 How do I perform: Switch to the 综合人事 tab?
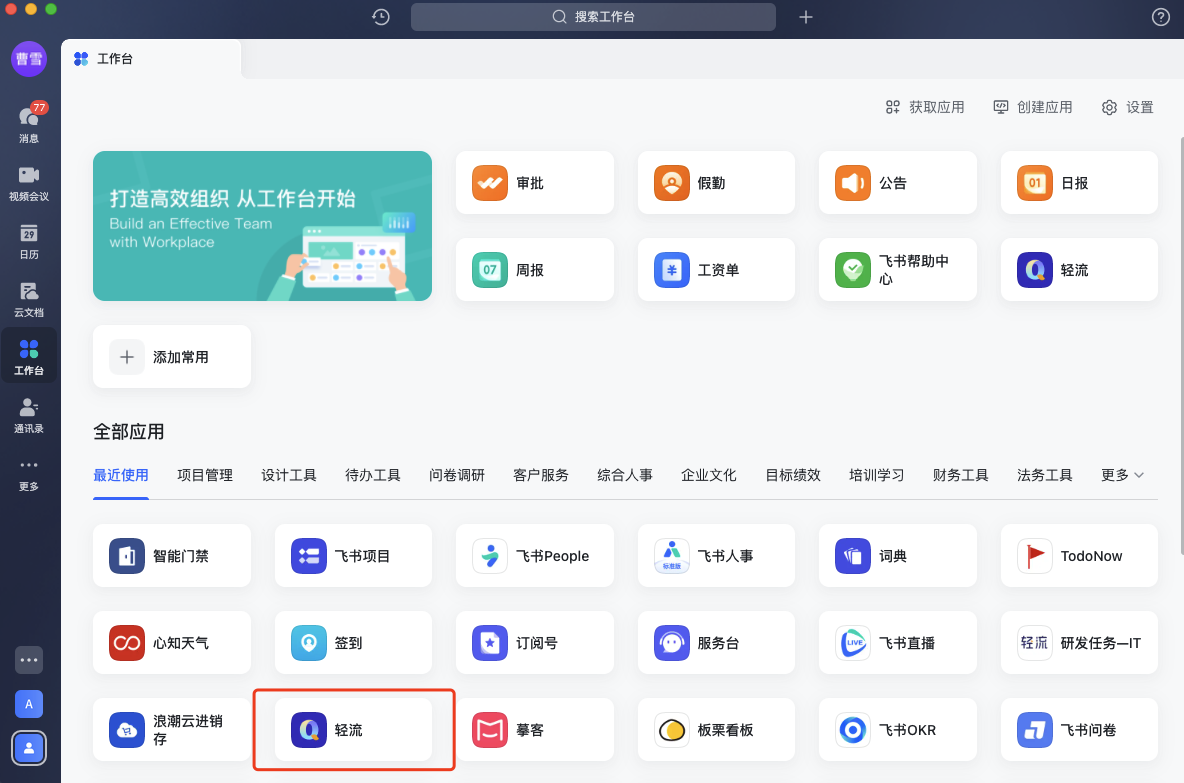coord(624,475)
